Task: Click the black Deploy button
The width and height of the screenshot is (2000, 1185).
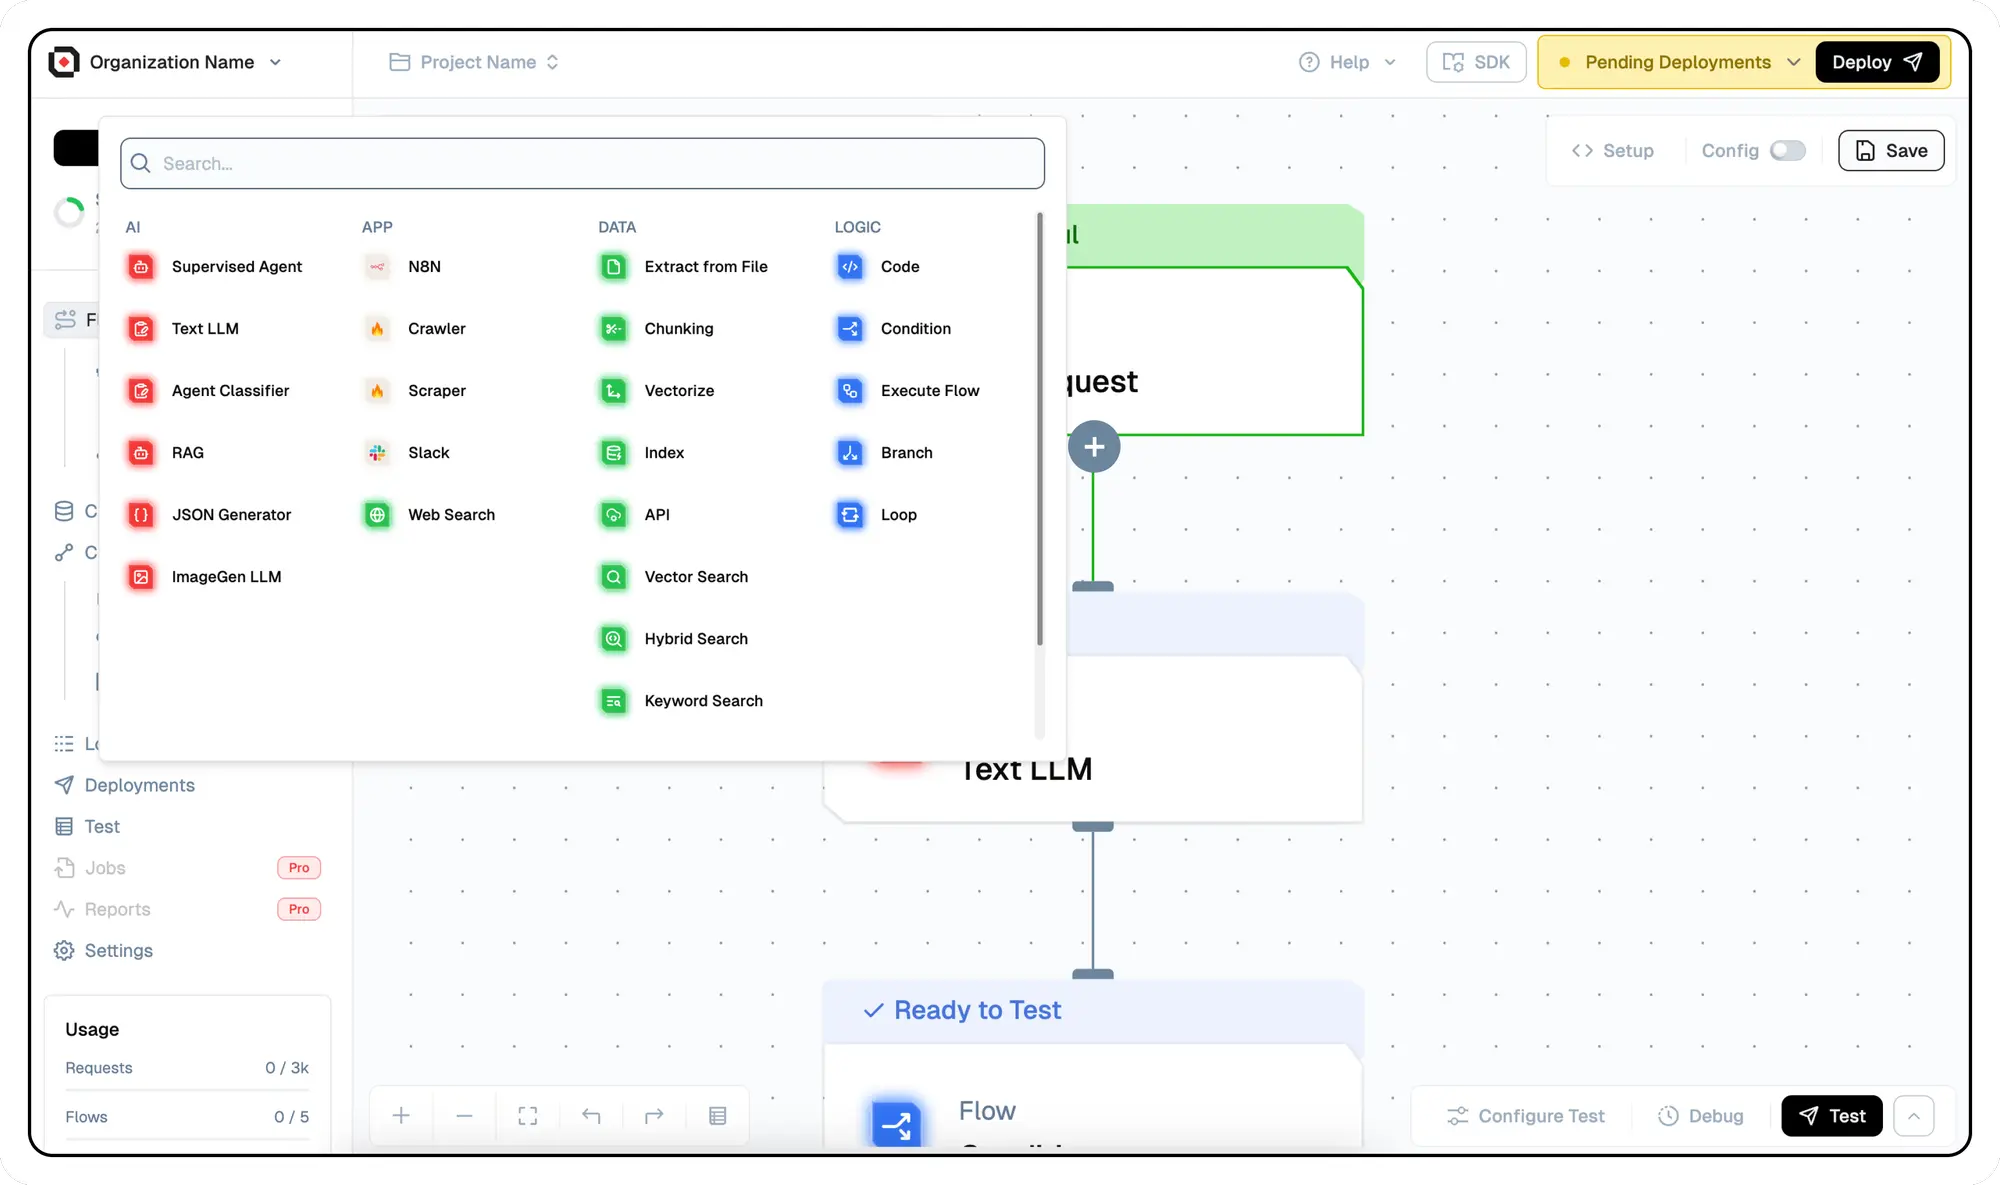Action: (1876, 62)
